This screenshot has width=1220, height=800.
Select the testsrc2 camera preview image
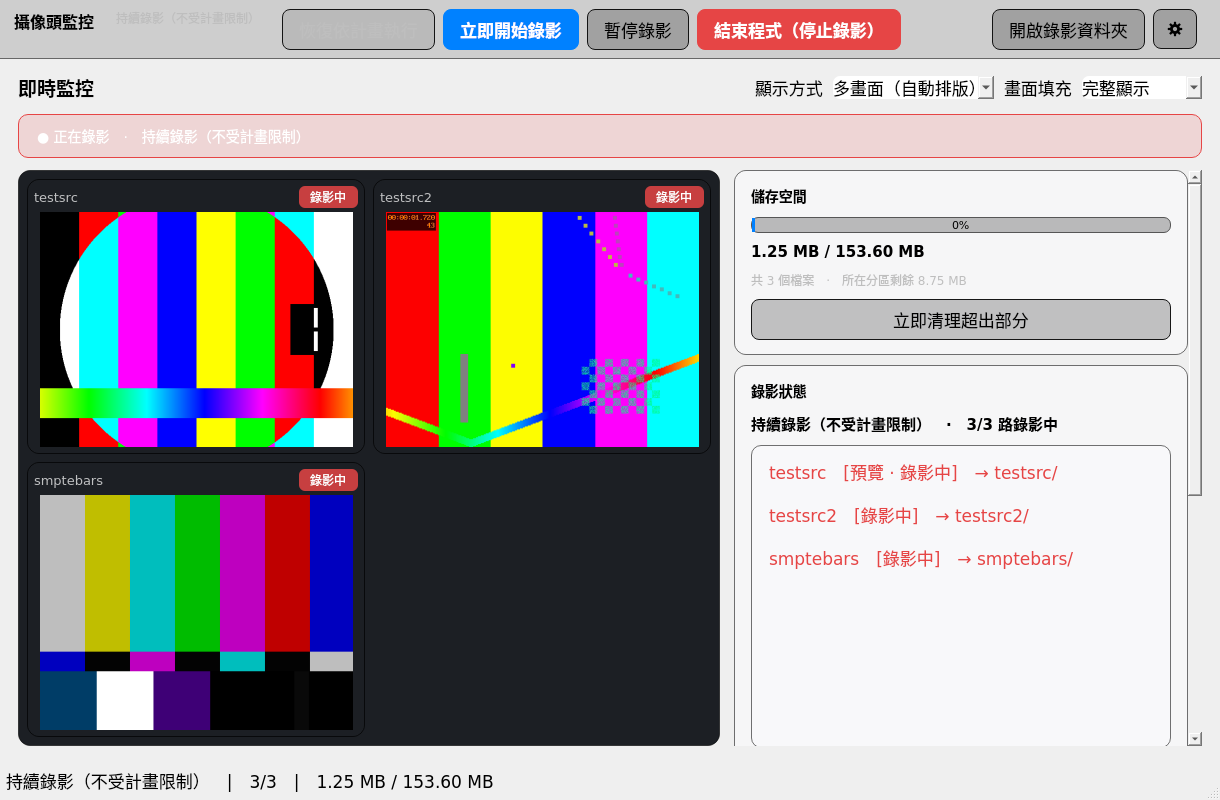pyautogui.click(x=542, y=329)
